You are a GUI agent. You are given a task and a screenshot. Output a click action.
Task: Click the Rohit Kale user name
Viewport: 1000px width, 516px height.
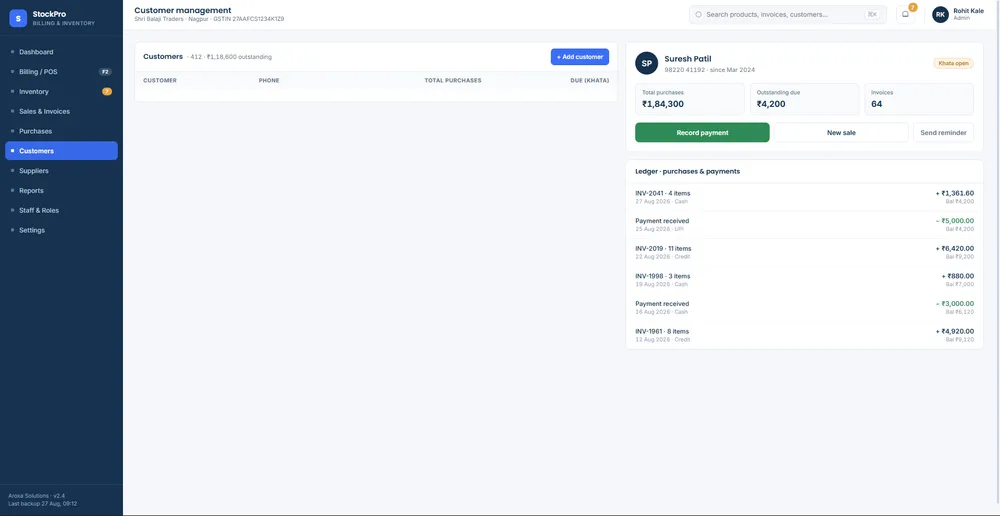(x=969, y=11)
